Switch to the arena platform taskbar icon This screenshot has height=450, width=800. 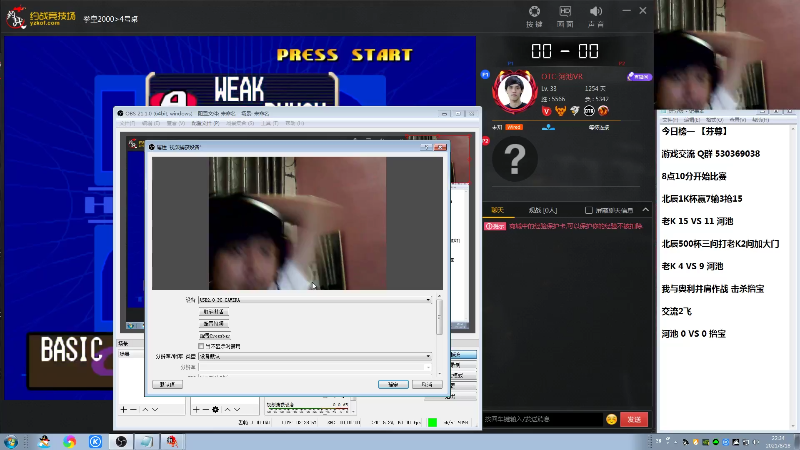click(172, 441)
